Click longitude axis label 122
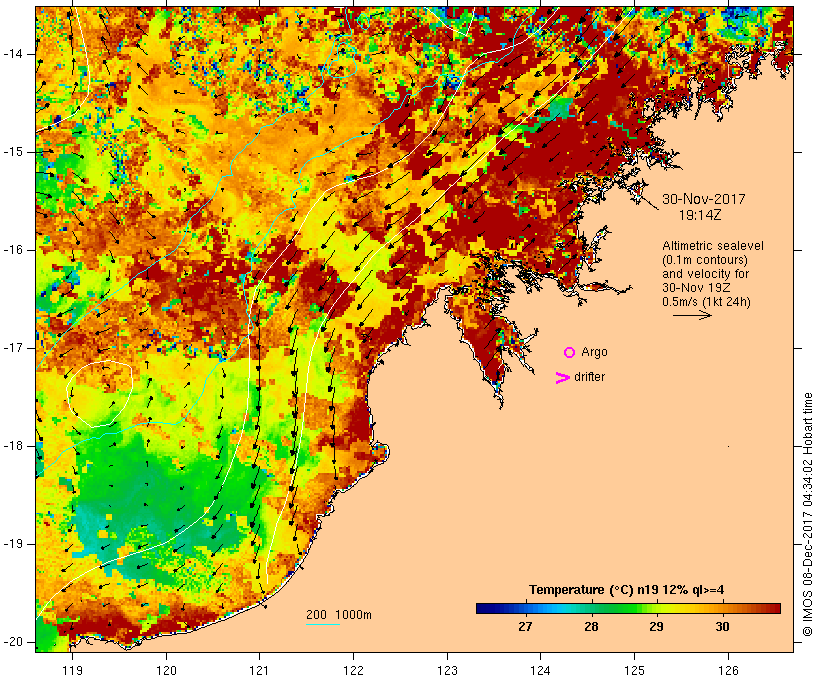 pyautogui.click(x=354, y=670)
